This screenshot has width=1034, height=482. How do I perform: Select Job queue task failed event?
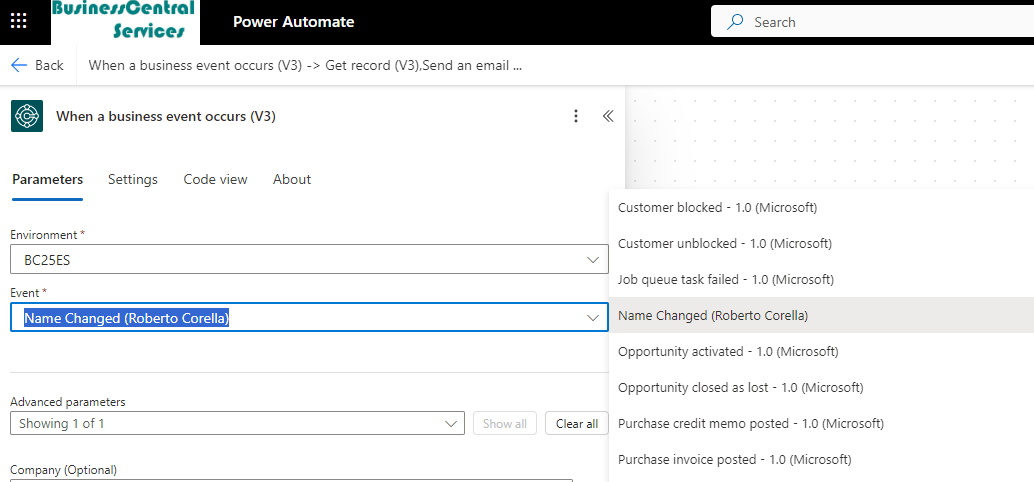(x=725, y=279)
